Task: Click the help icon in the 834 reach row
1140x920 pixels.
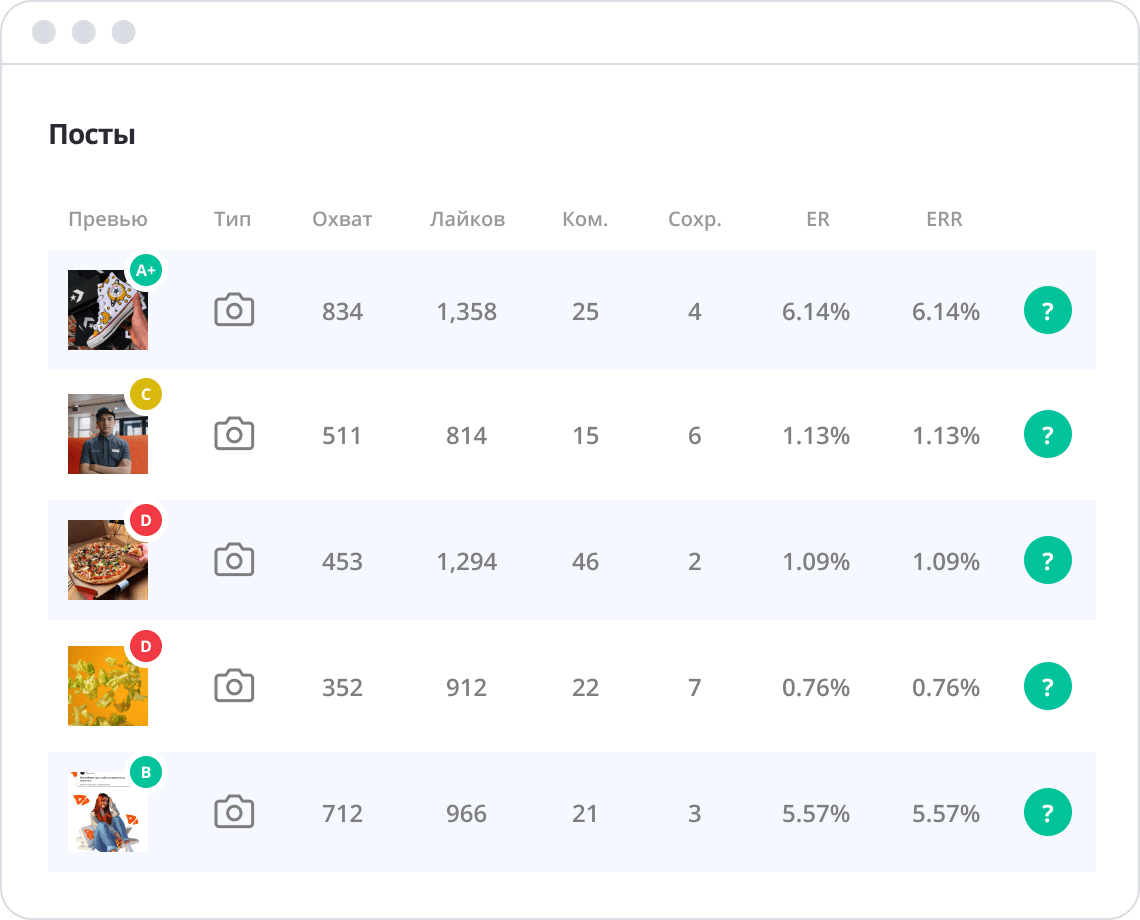Action: pos(1047,312)
